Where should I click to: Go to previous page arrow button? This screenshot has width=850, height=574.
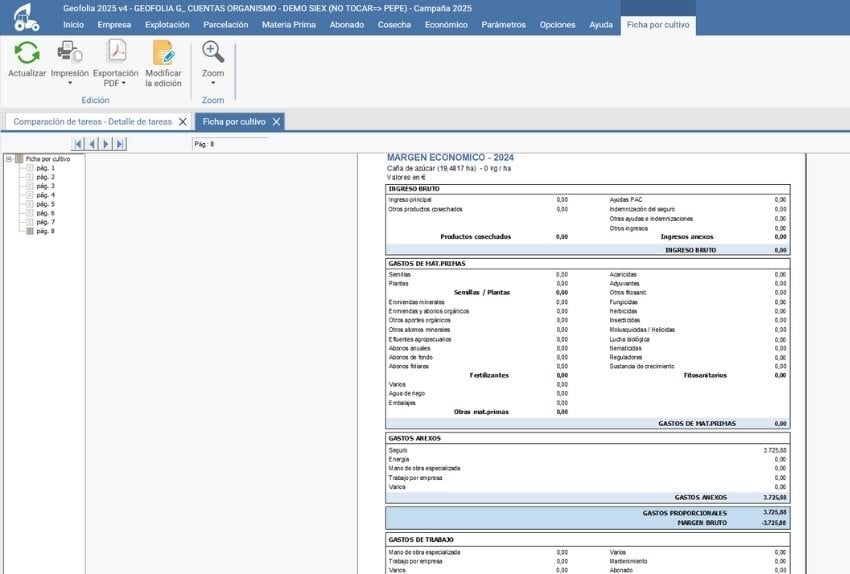point(92,144)
